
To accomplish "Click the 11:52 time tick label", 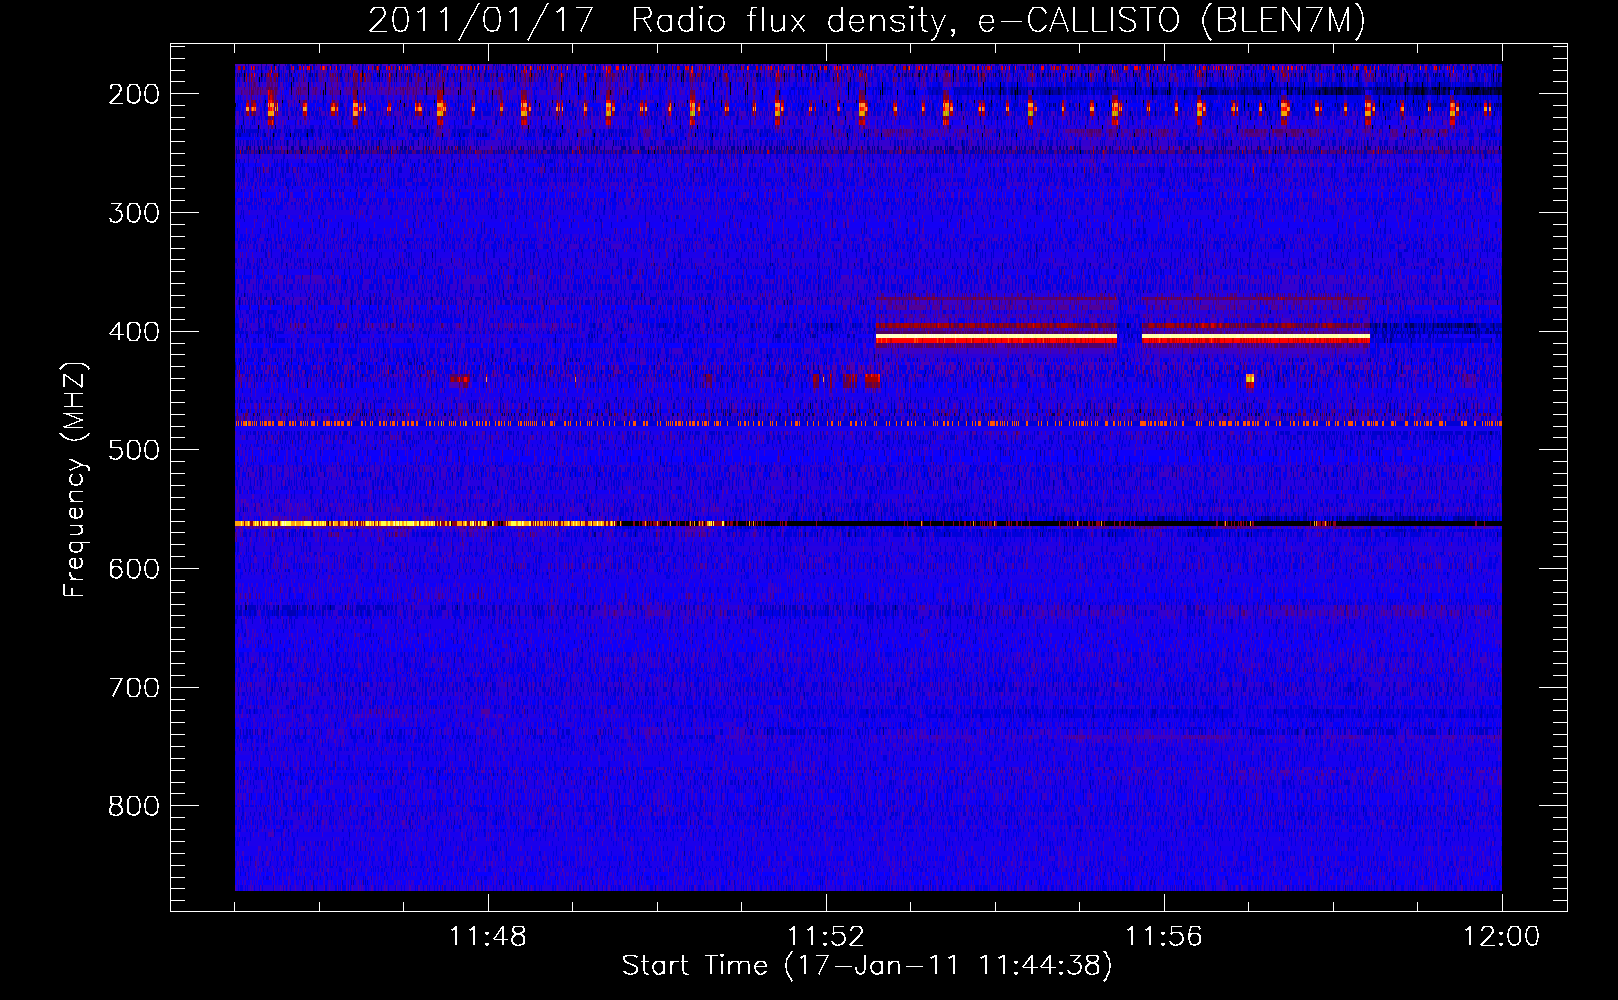I will [x=826, y=937].
